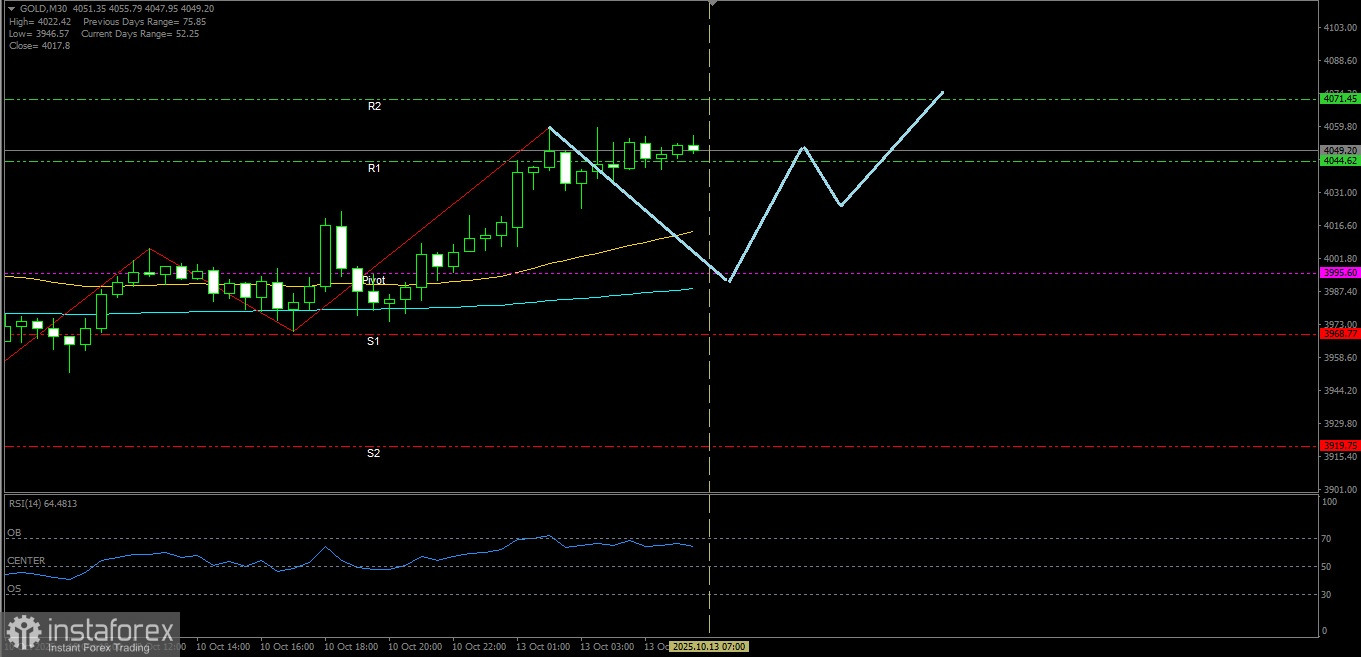
Task: Select the red 3919.75 price tag
Action: [1339, 445]
